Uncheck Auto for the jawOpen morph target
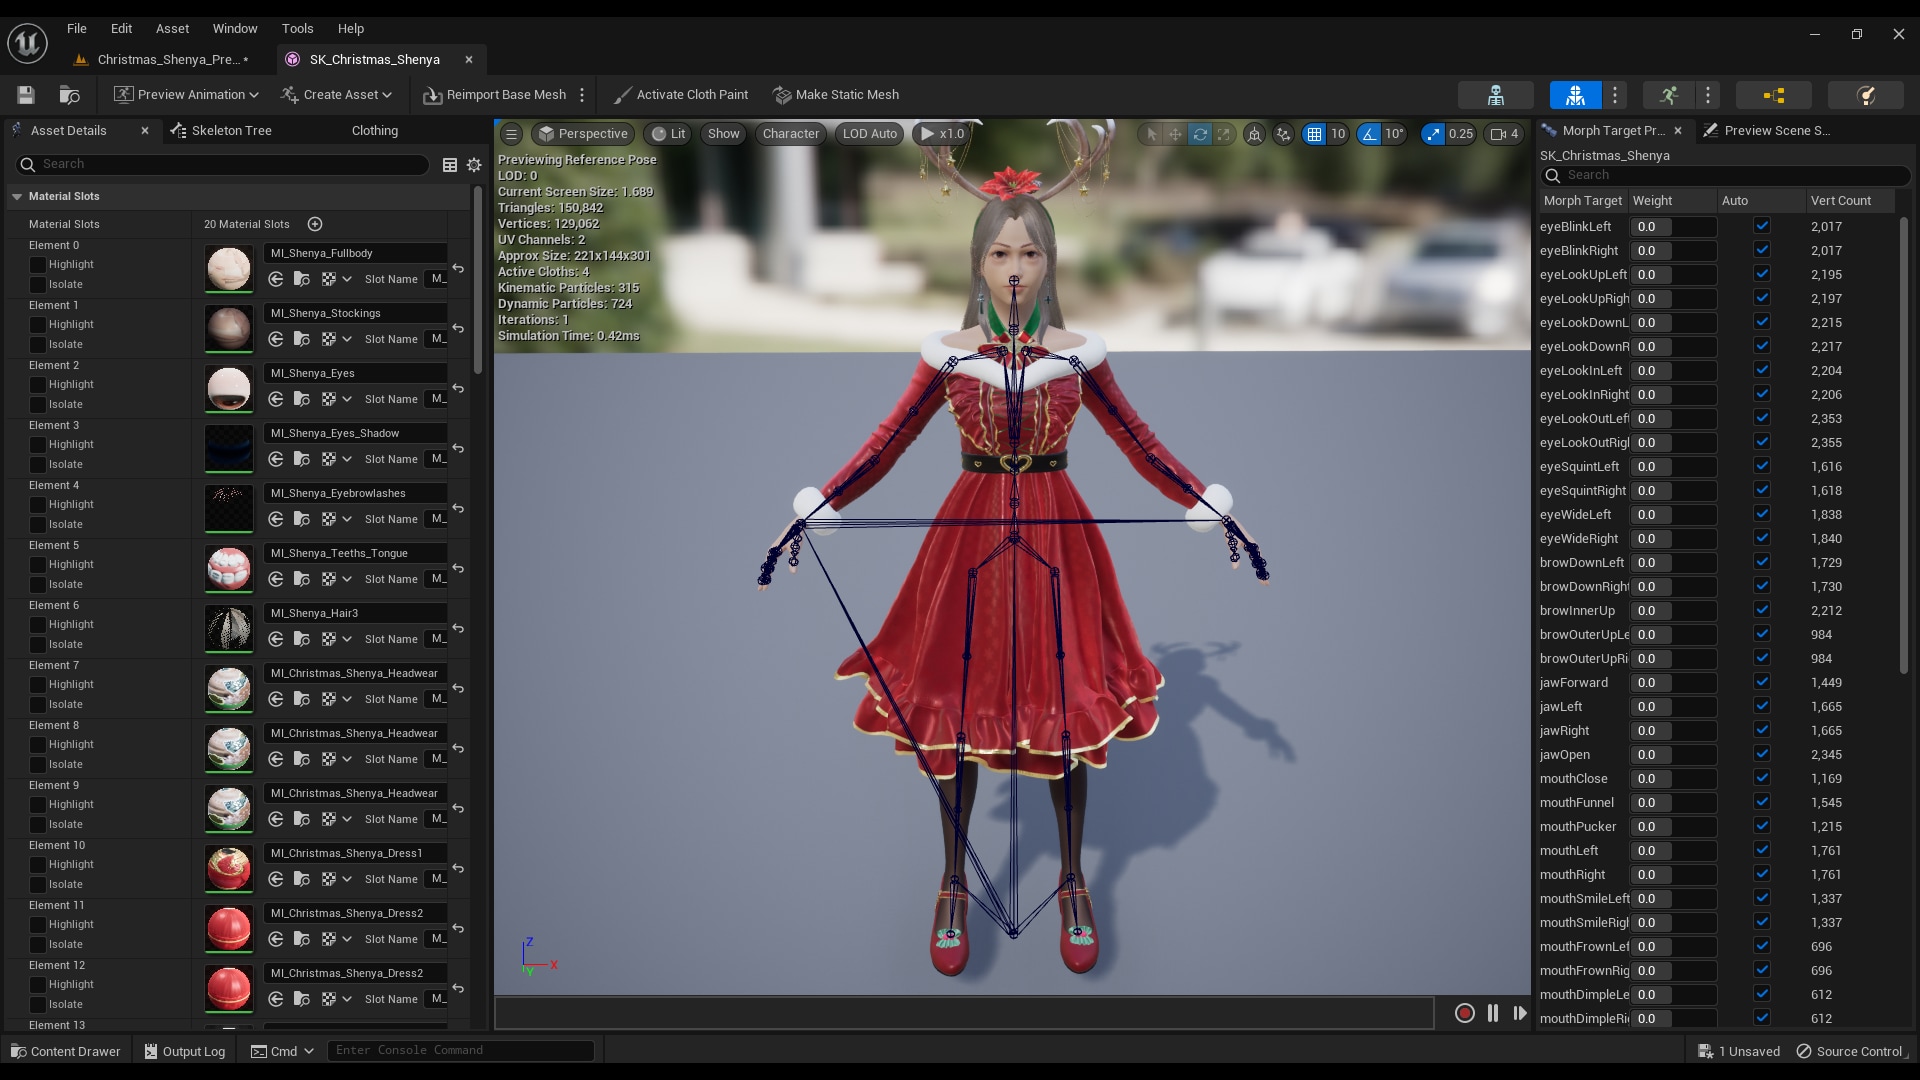 [1763, 754]
